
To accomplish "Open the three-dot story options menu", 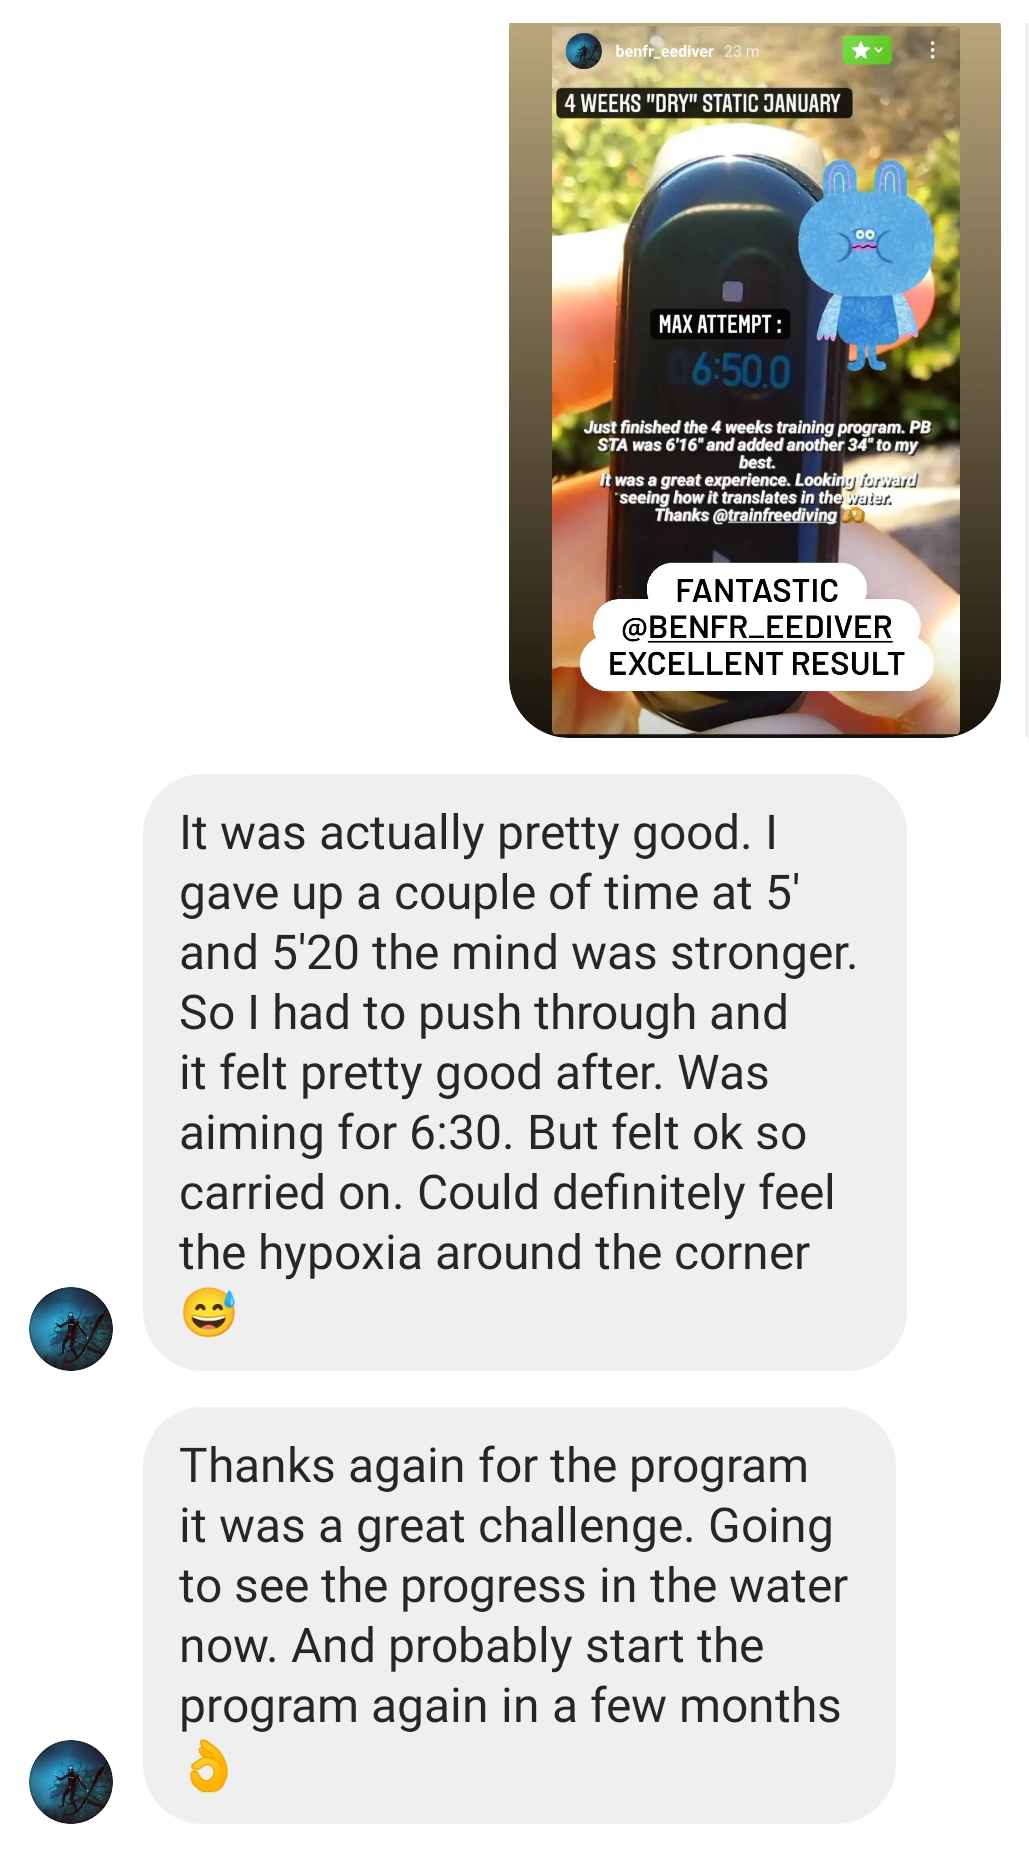I will (x=932, y=50).
